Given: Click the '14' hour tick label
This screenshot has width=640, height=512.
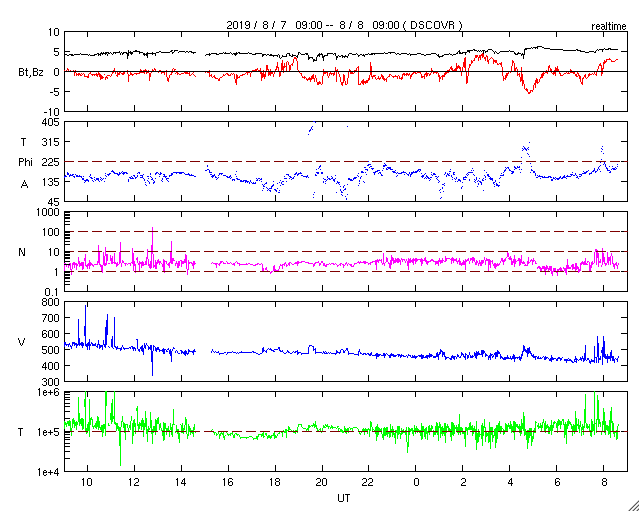Looking at the screenshot, I should [181, 483].
